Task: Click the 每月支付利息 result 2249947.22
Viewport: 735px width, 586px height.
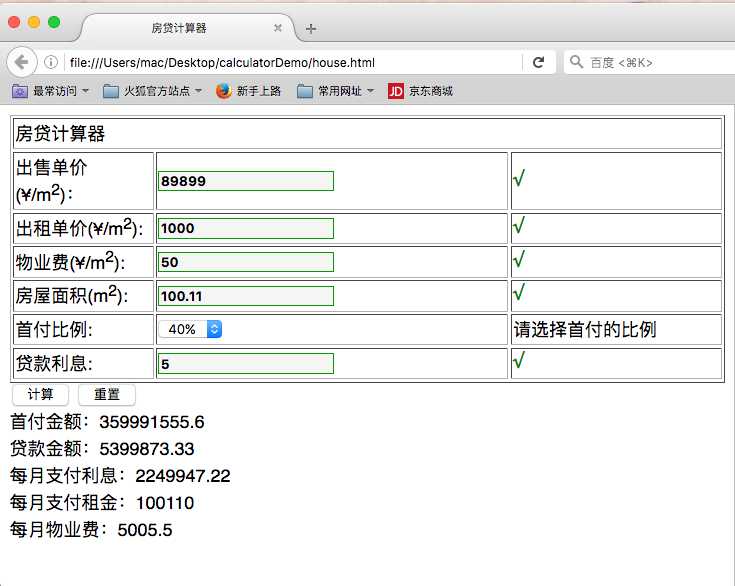Action: coord(183,476)
